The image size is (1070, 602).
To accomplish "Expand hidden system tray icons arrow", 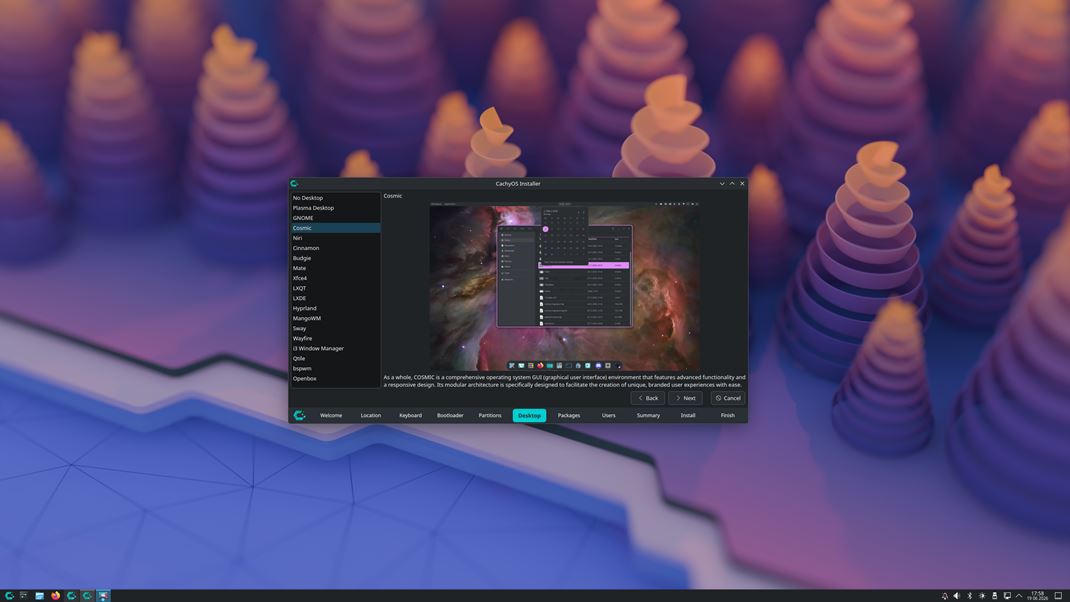I will pyautogui.click(x=1019, y=596).
